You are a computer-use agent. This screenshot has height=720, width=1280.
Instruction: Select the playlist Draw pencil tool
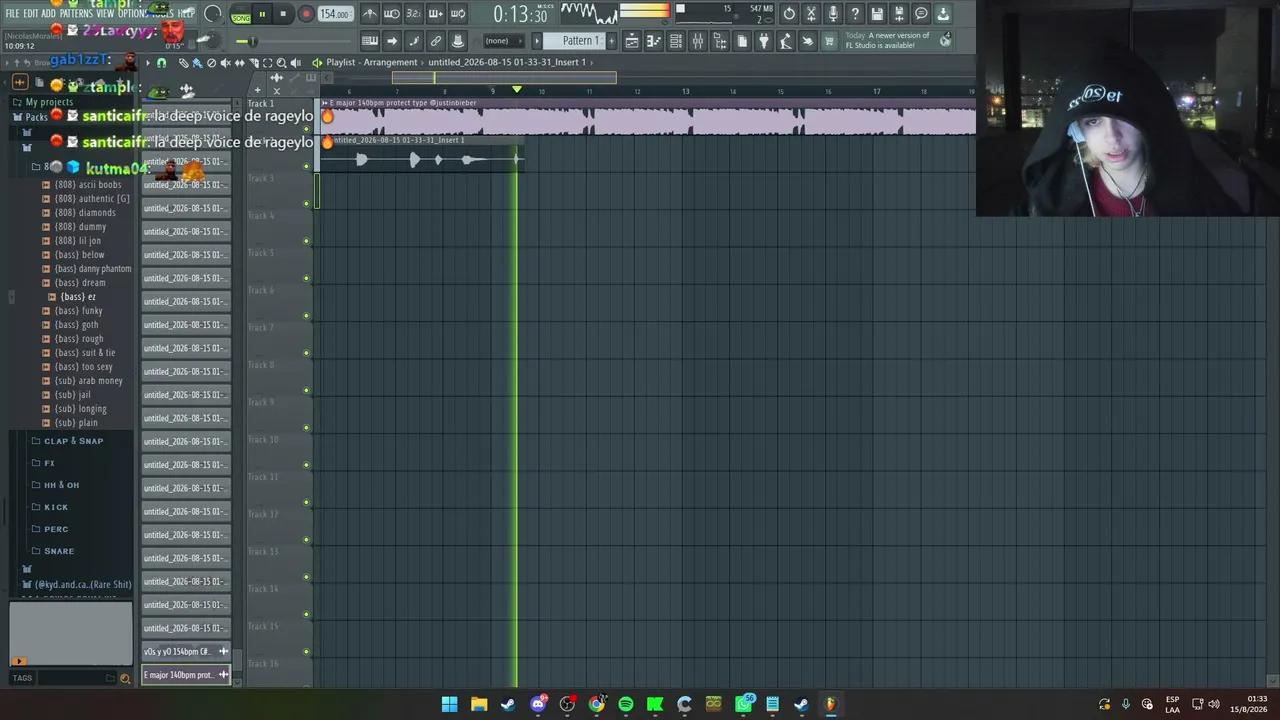pos(184,63)
